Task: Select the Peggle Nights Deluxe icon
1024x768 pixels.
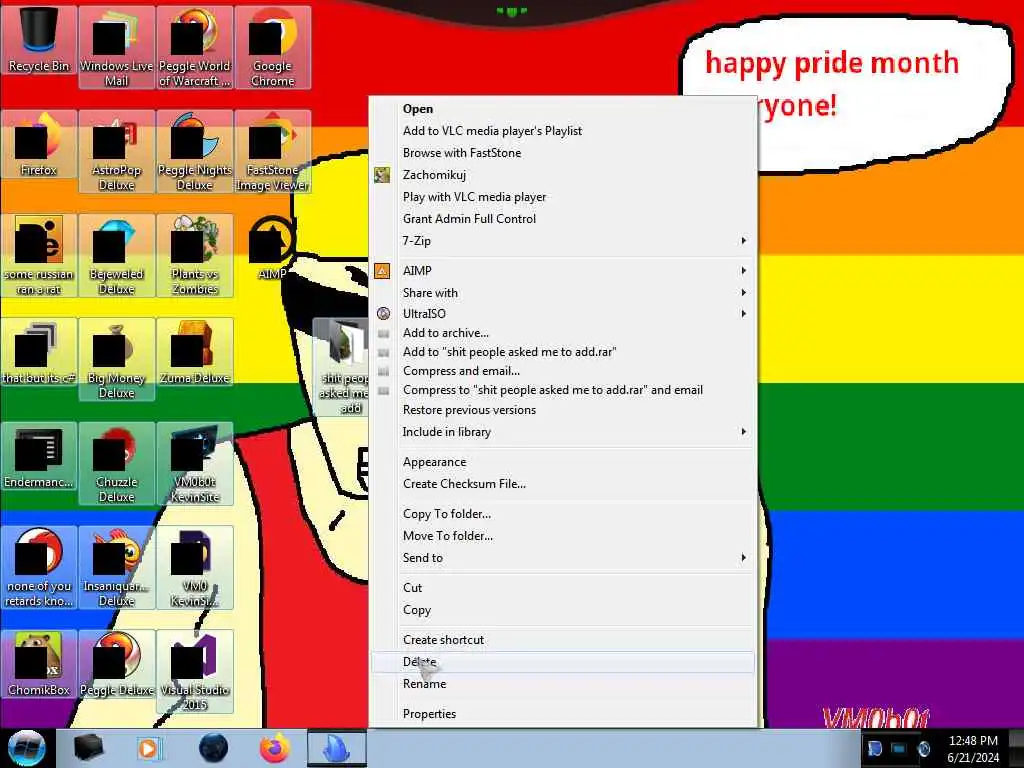Action: pyautogui.click(x=195, y=151)
